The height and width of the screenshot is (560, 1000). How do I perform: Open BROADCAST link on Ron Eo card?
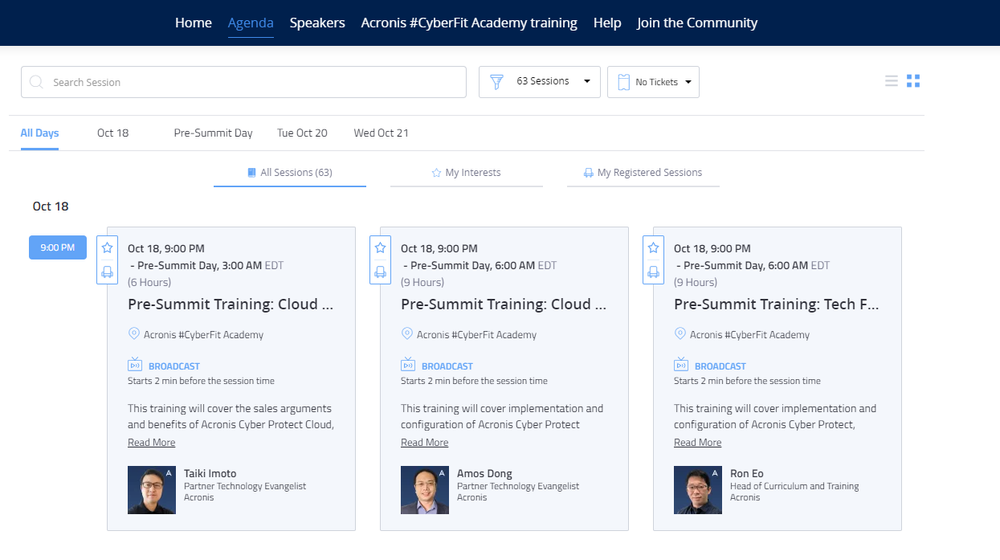720,366
